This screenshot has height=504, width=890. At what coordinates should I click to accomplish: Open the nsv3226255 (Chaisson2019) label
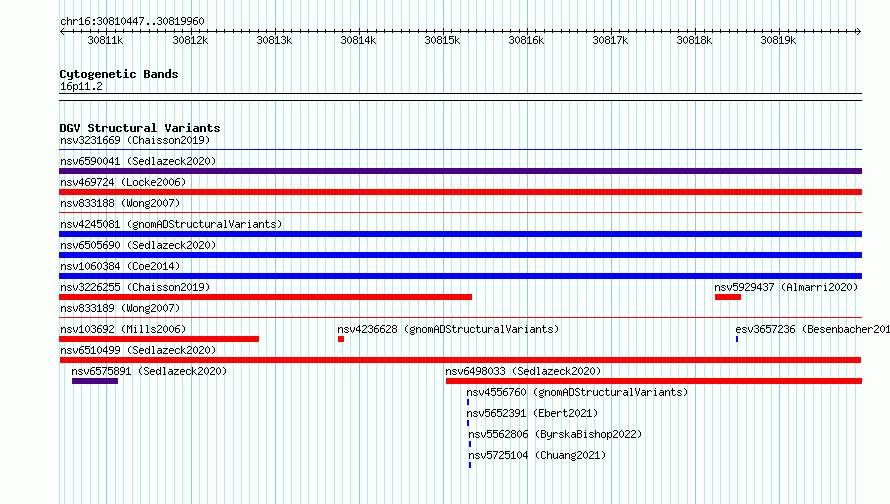pyautogui.click(x=135, y=287)
